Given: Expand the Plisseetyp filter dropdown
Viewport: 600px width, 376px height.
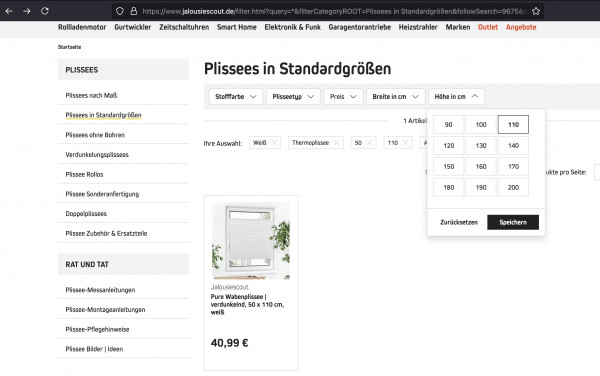Looking at the screenshot, I should [x=293, y=96].
